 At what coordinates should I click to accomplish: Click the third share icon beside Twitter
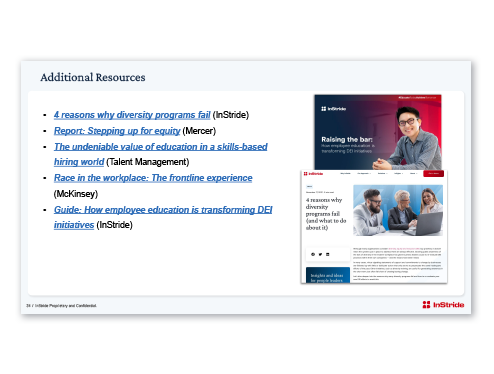(328, 254)
